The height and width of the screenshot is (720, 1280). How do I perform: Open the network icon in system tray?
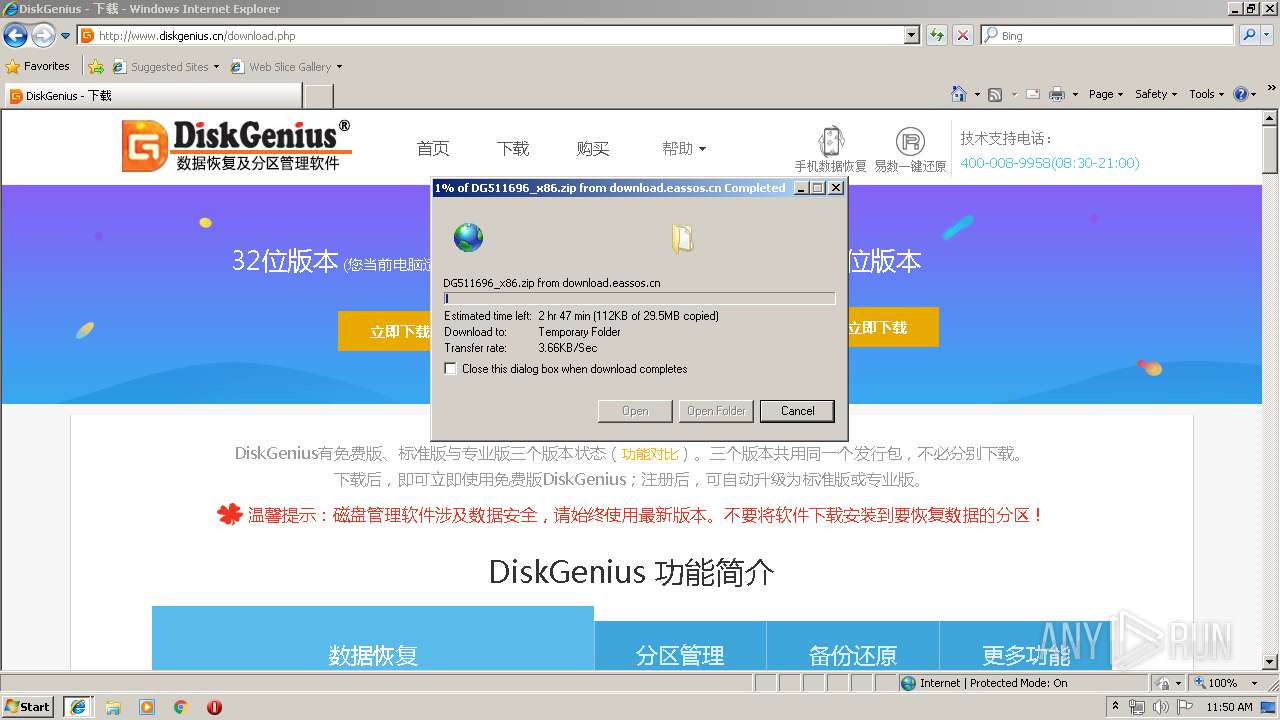pyautogui.click(x=1138, y=707)
